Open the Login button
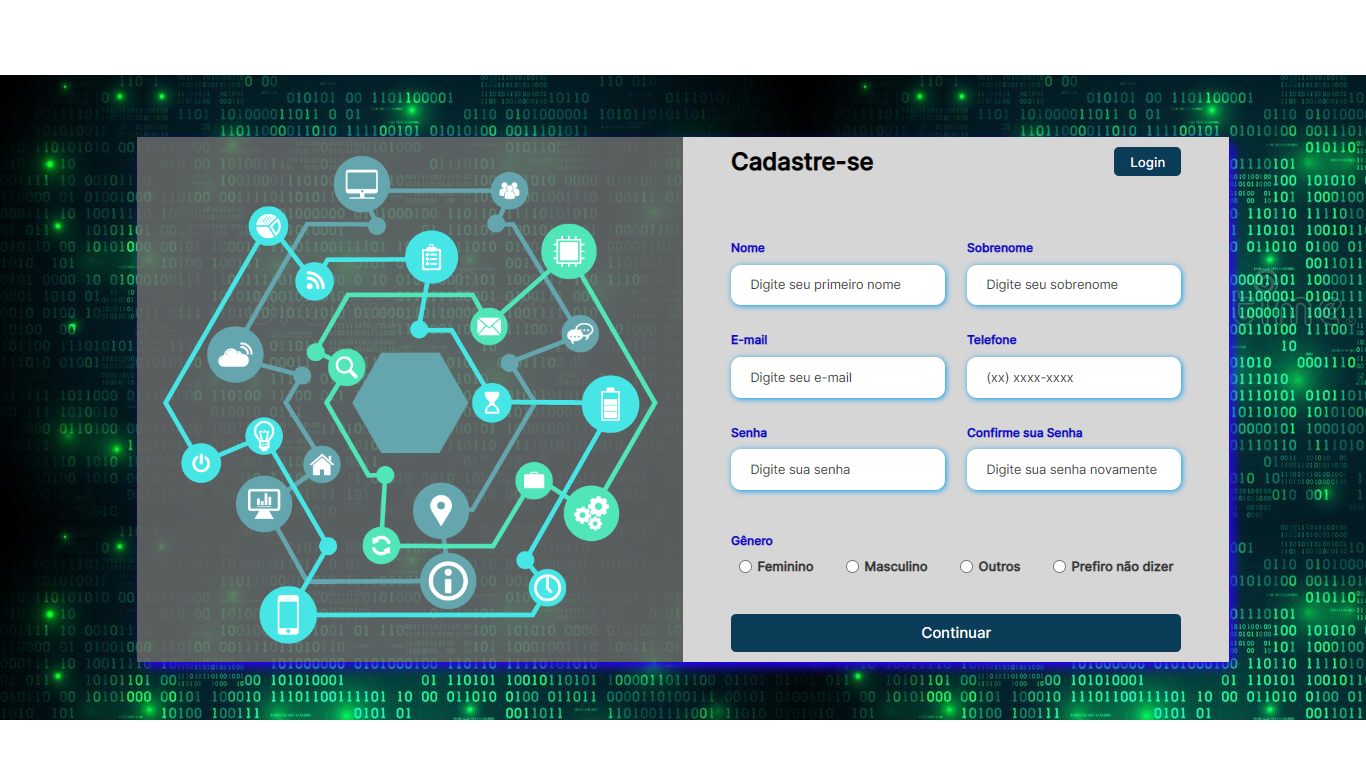 [1147, 162]
